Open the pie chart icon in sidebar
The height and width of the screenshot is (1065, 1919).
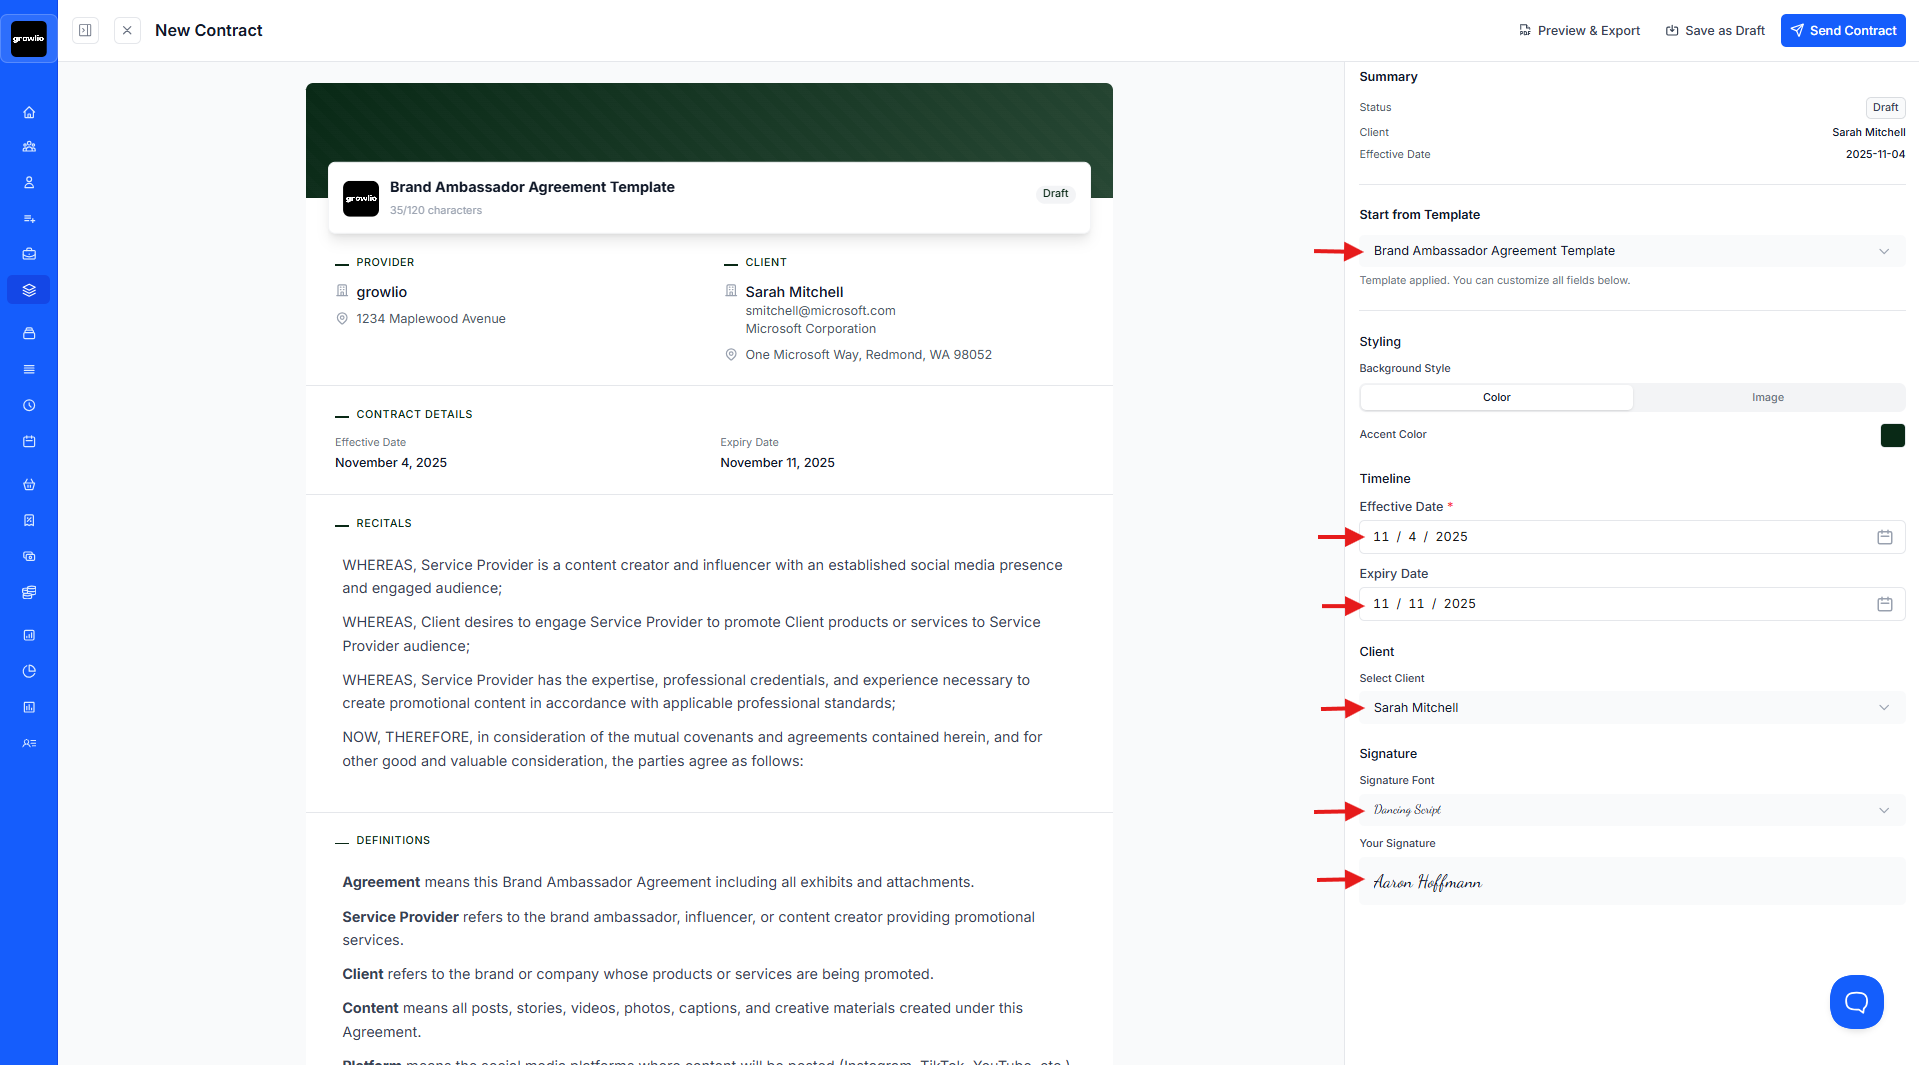point(29,671)
